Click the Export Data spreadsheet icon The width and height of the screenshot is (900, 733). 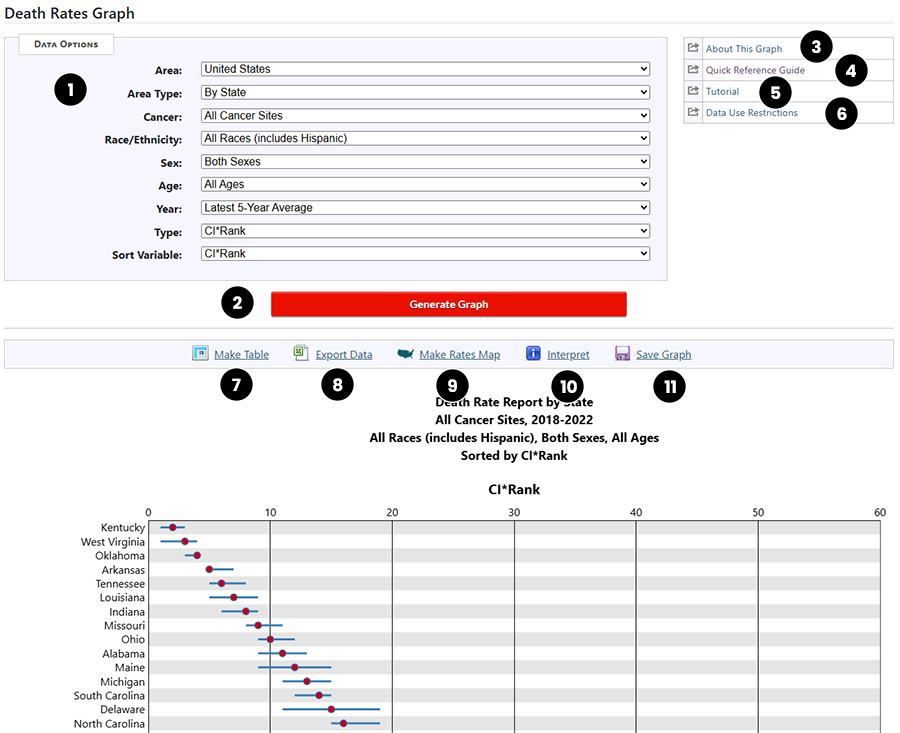pyautogui.click(x=300, y=354)
